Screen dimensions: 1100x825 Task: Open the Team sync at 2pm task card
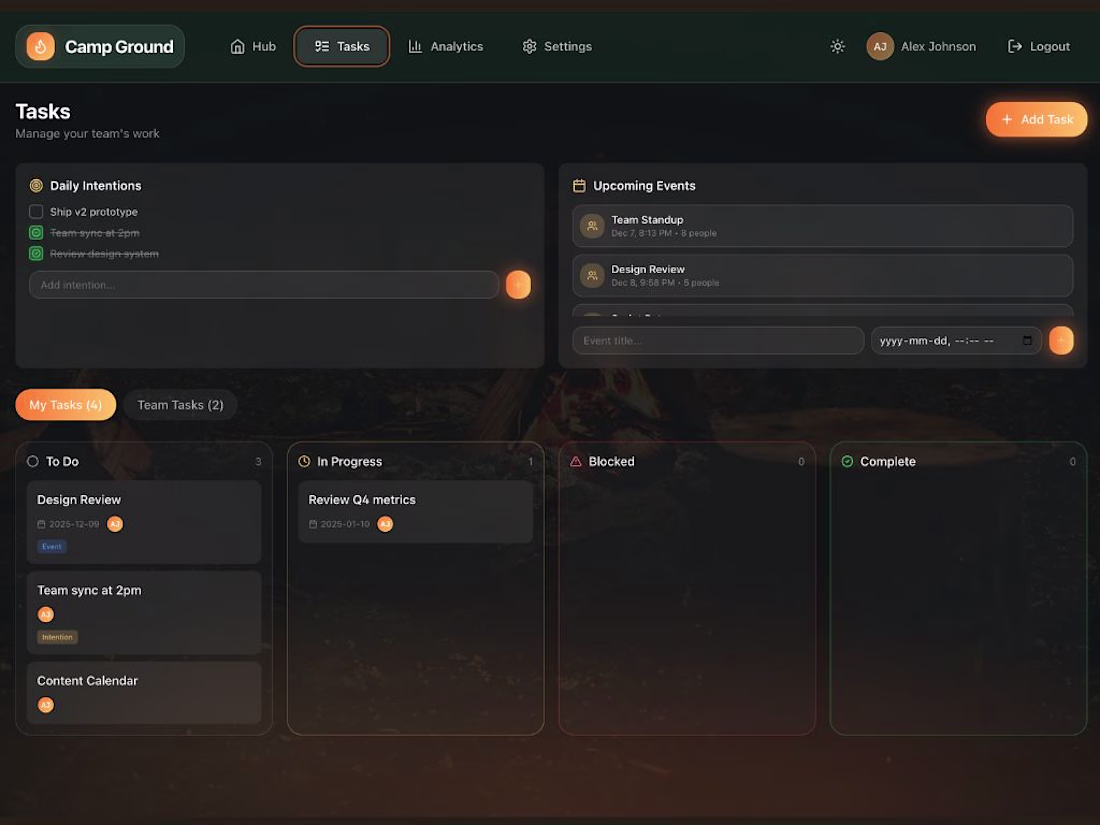[144, 612]
